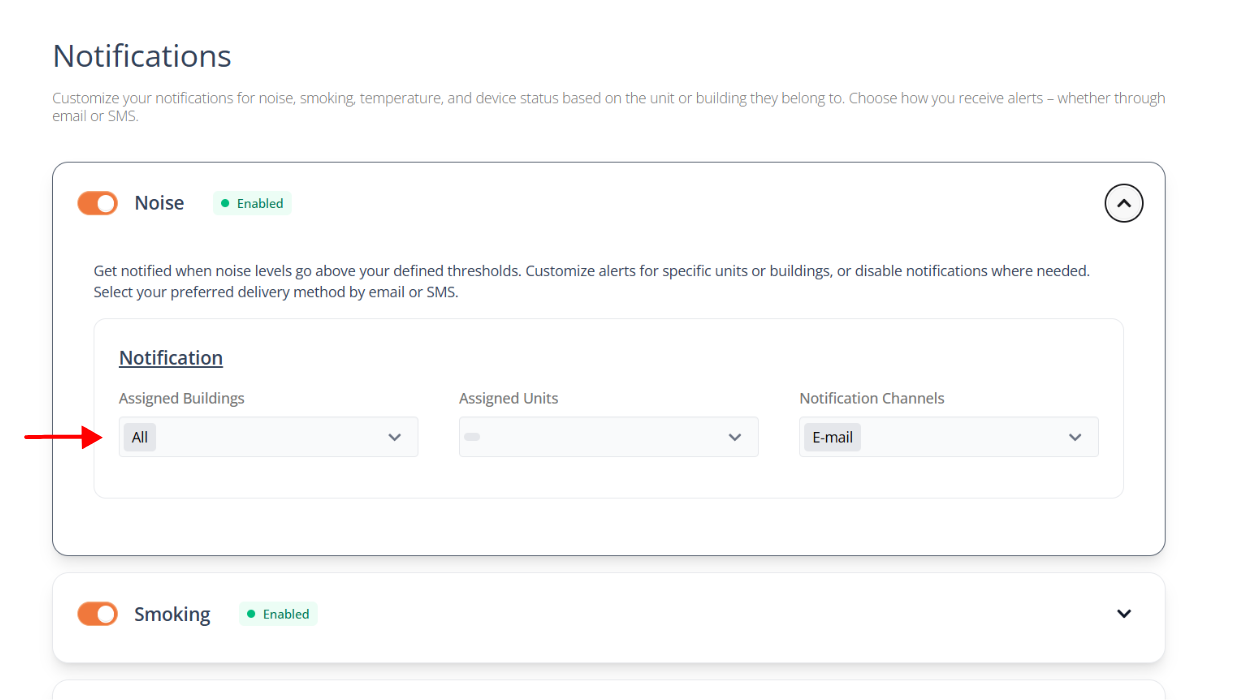The width and height of the screenshot is (1260, 700).
Task: Click the Noise "Enabled" status badge
Action: click(x=252, y=203)
